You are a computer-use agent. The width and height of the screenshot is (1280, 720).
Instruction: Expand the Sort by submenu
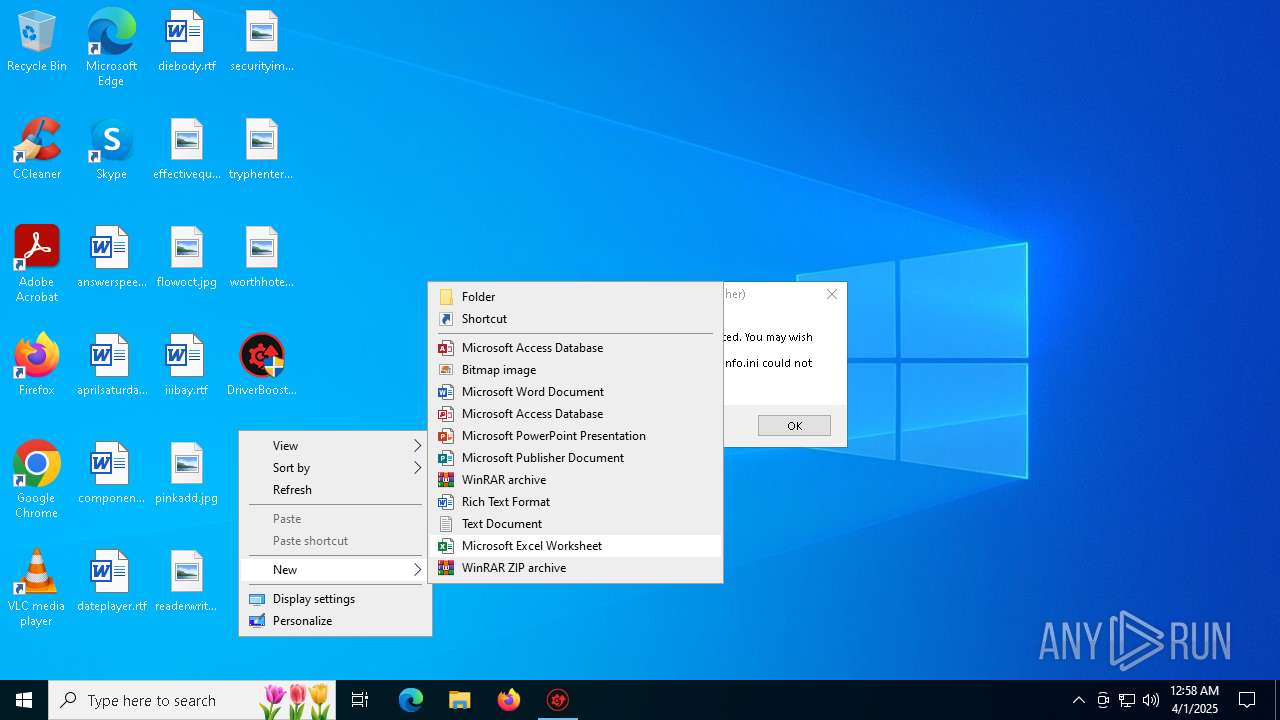click(x=335, y=468)
